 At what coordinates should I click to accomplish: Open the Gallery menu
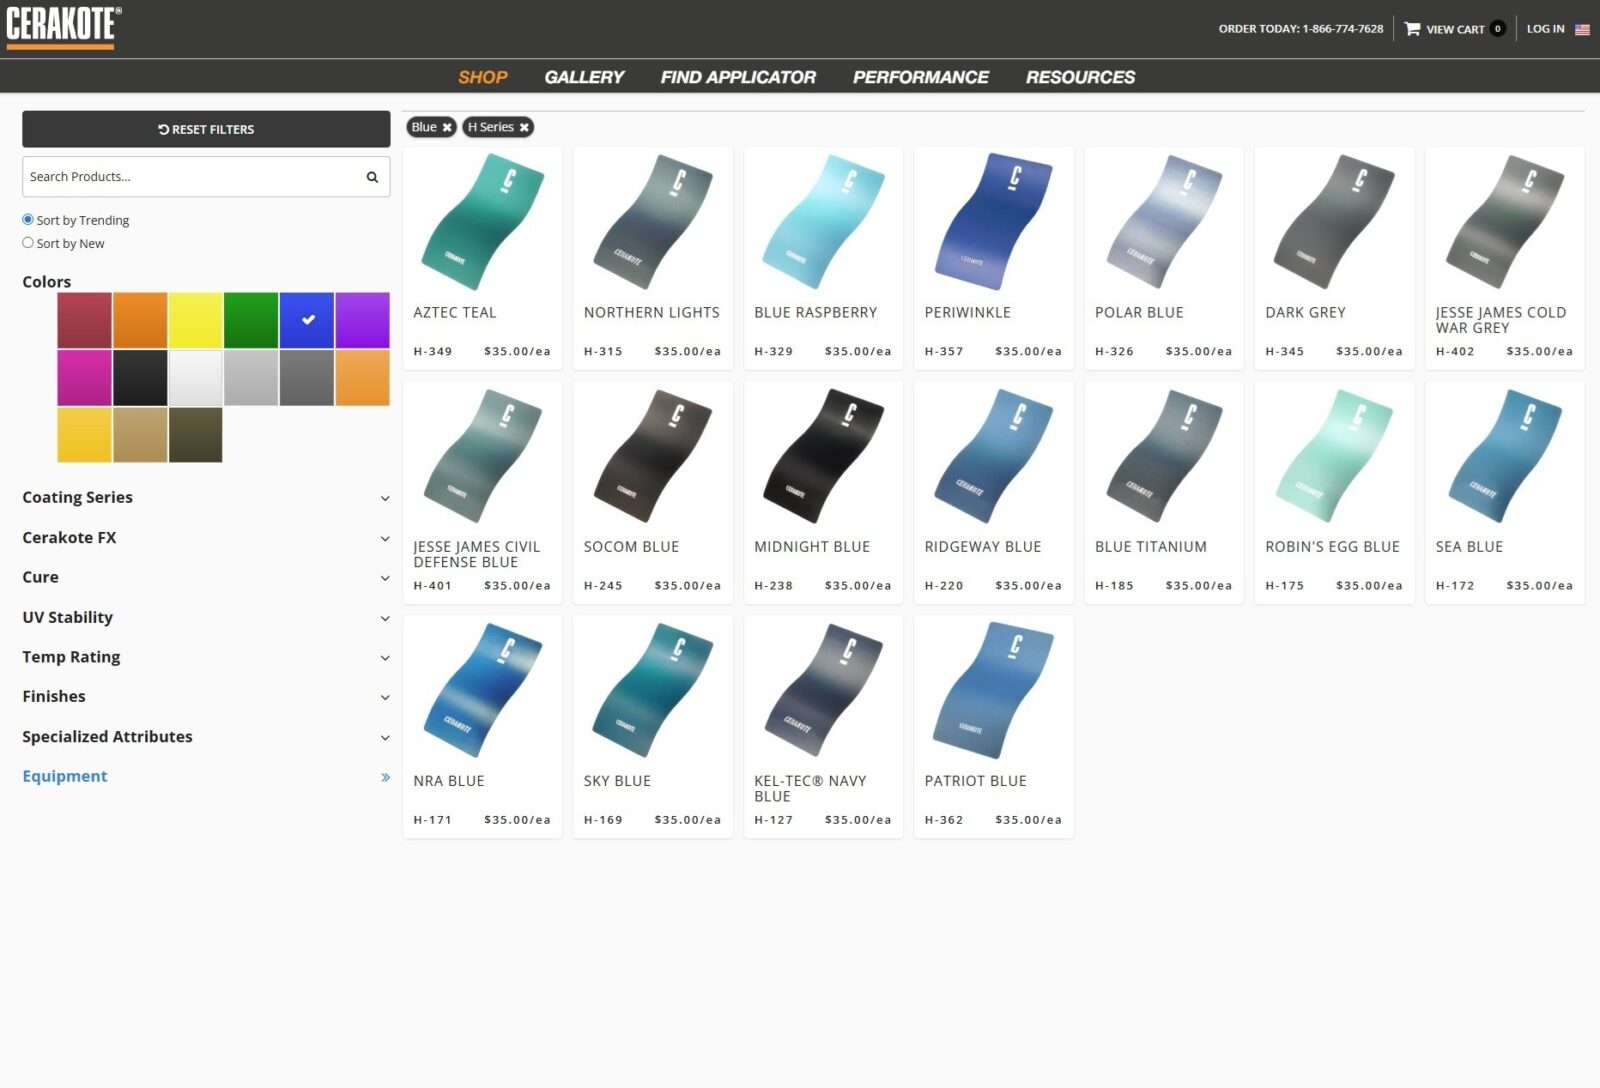coord(584,77)
